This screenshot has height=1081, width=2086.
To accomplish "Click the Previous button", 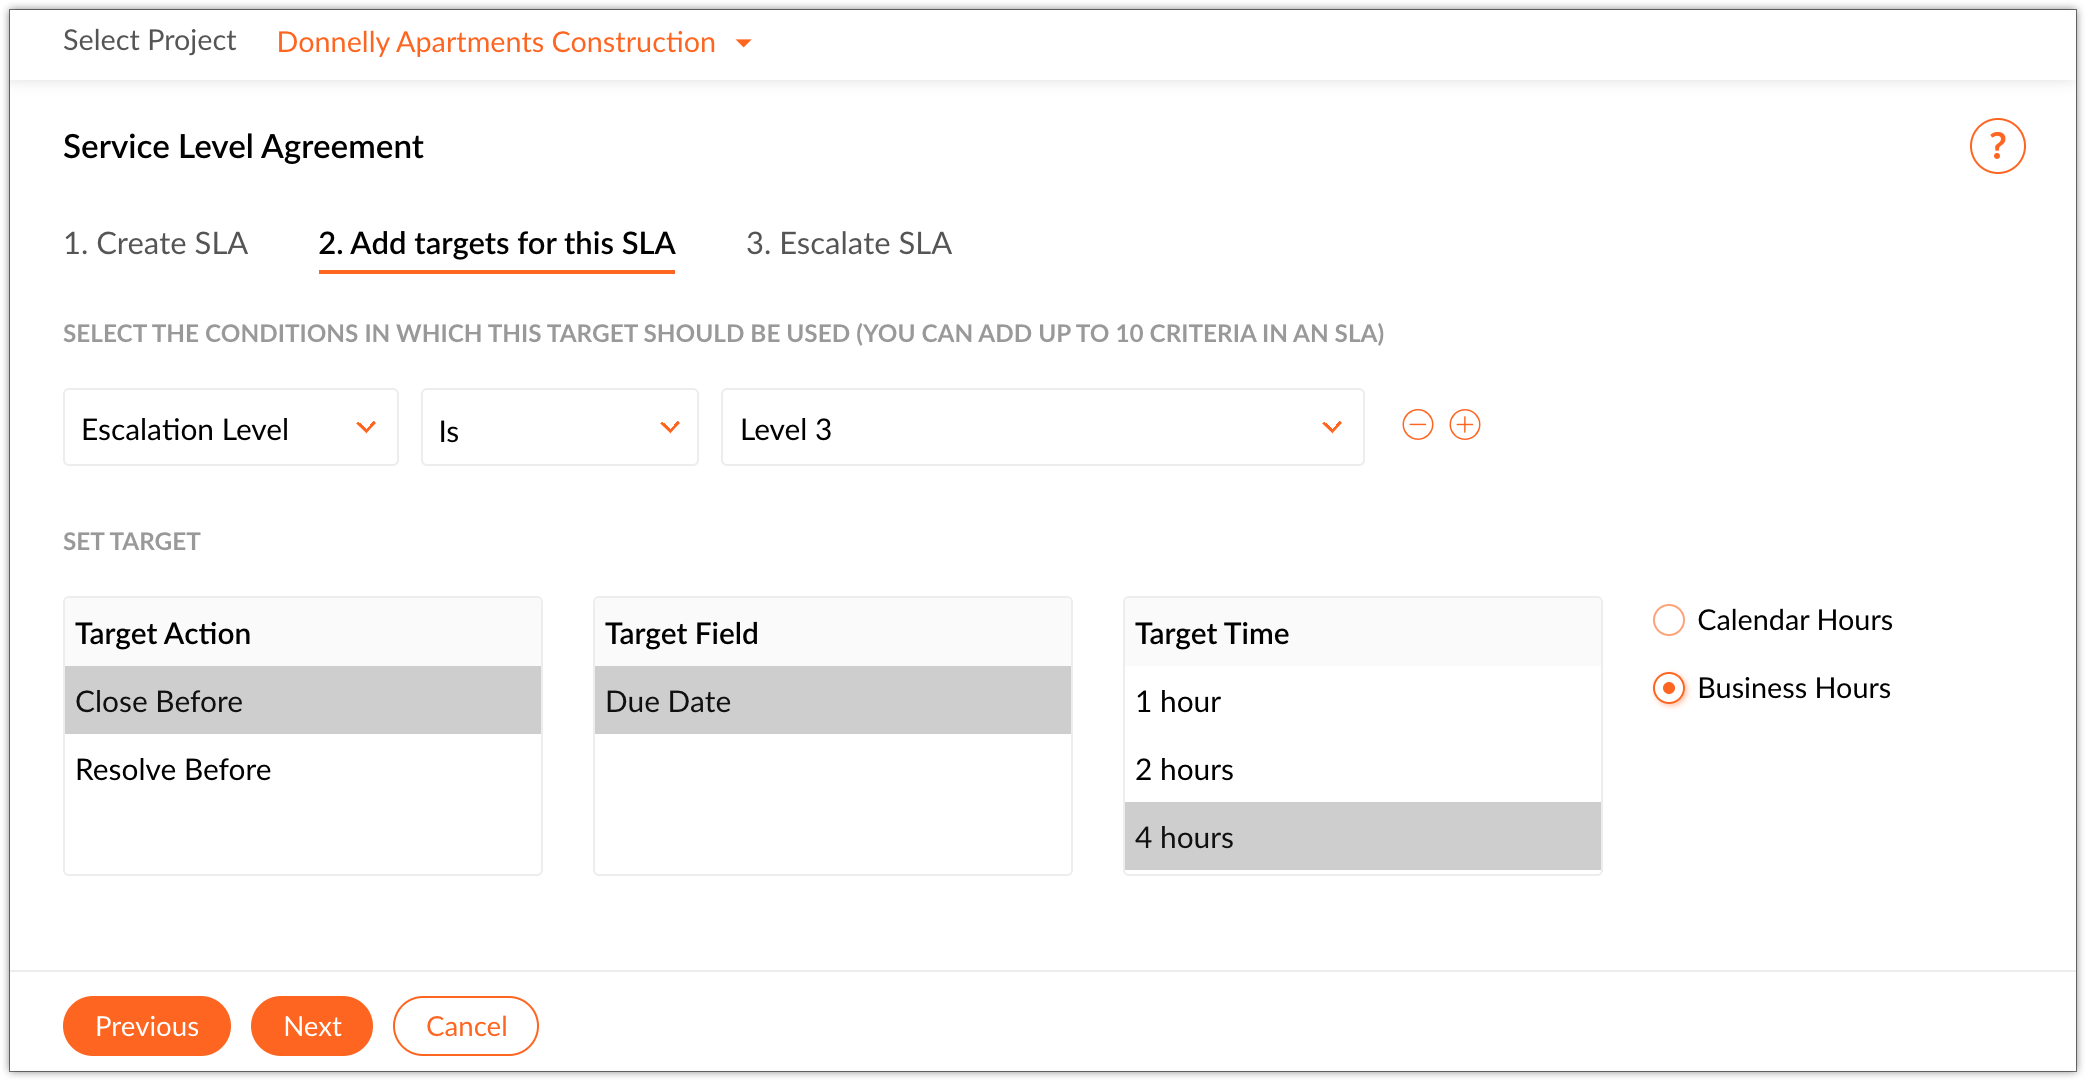I will point(147,1026).
